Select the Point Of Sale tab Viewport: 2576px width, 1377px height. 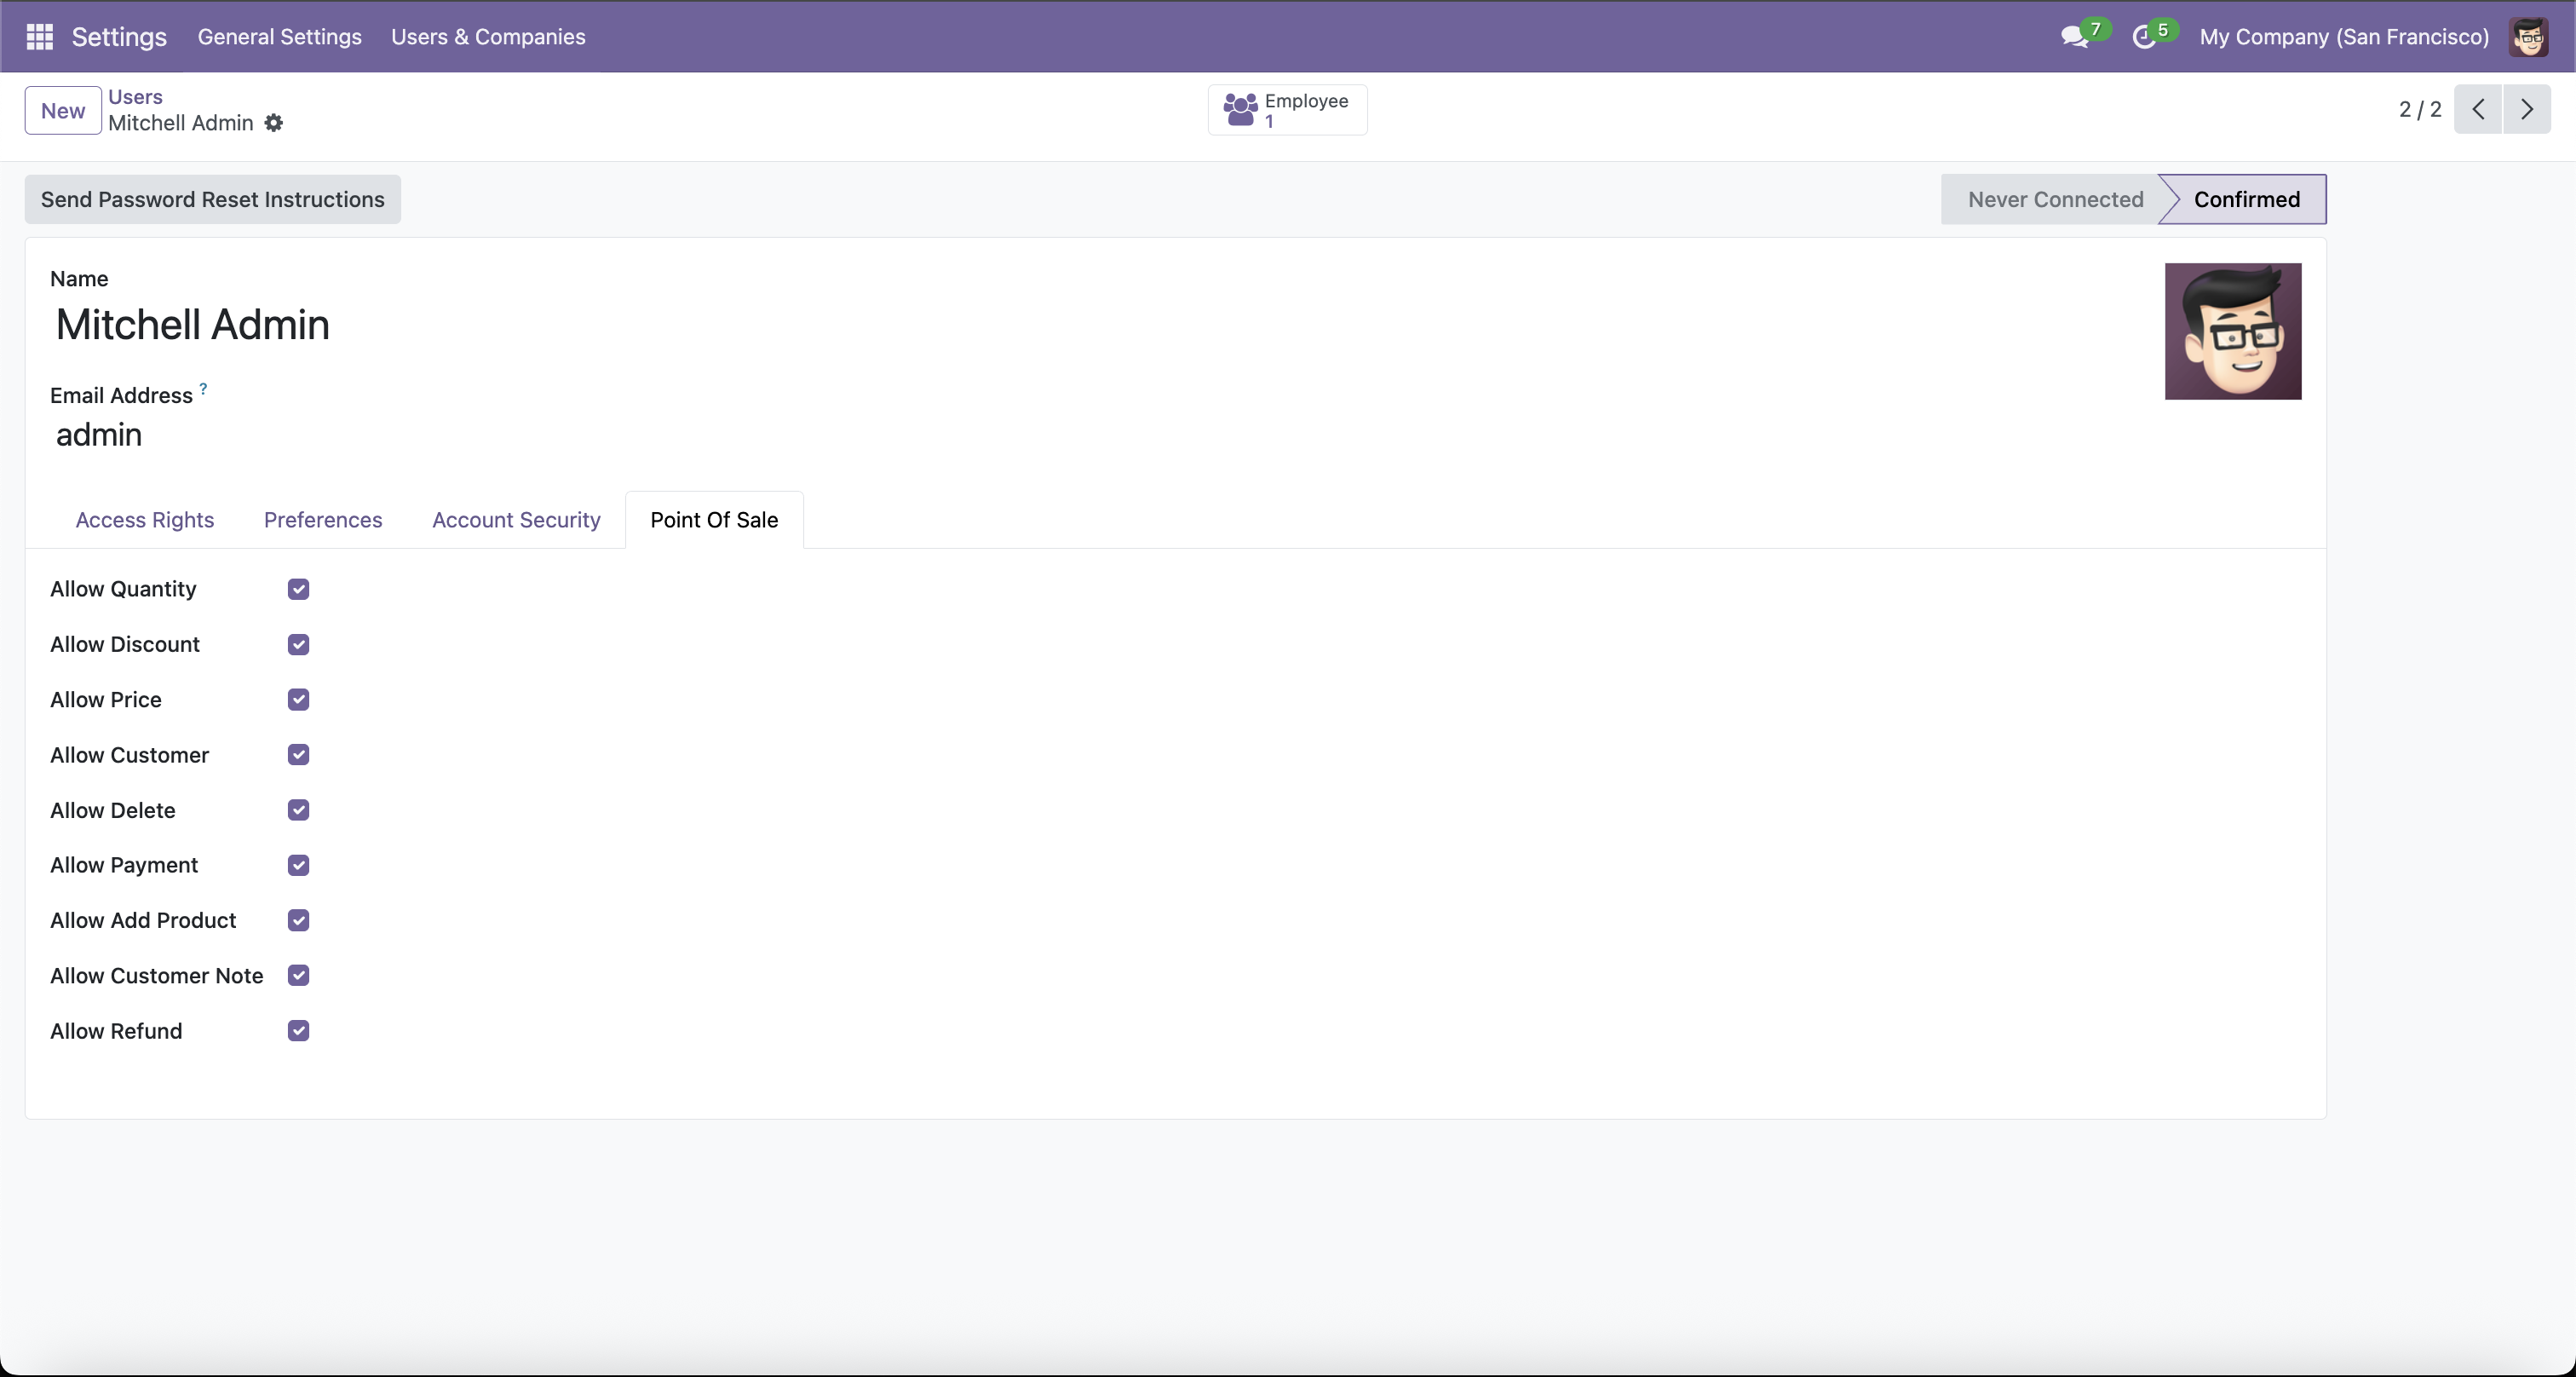(x=714, y=520)
